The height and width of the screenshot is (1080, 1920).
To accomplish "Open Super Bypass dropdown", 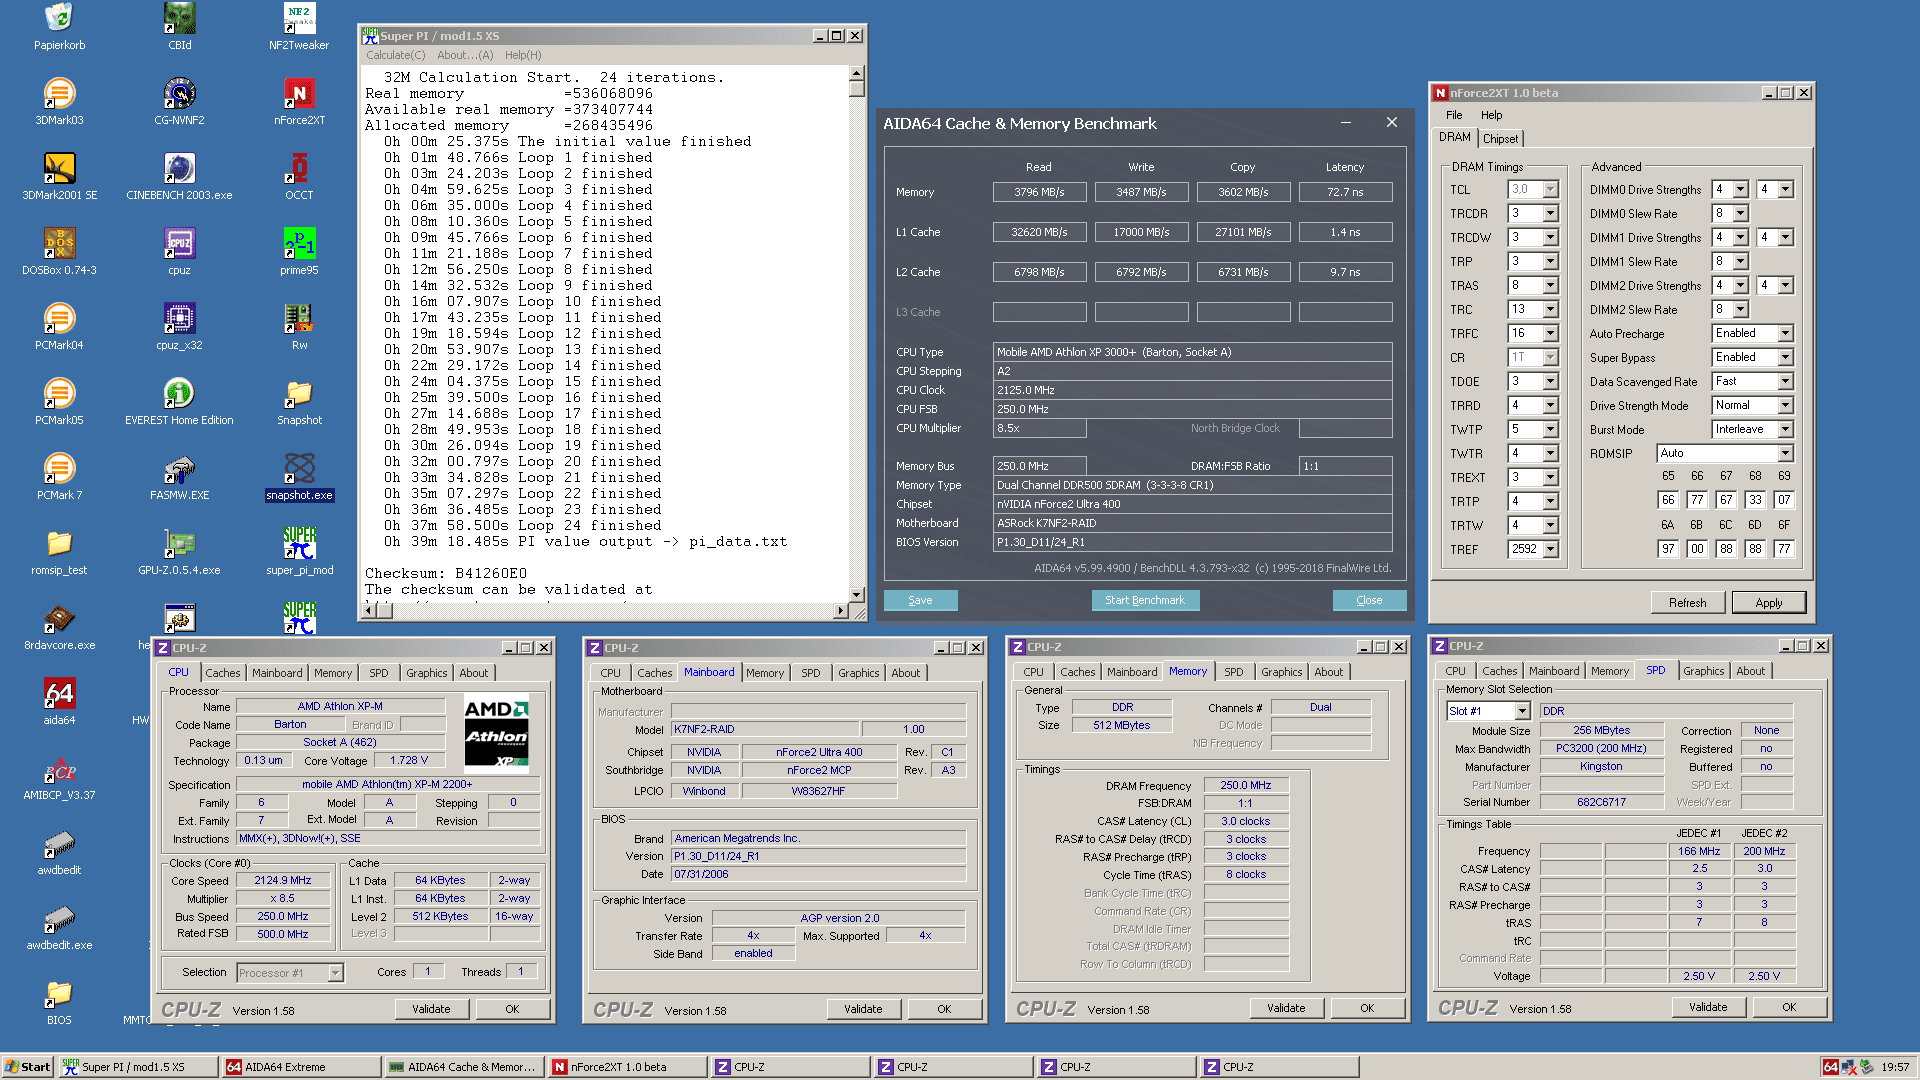I will (1785, 357).
